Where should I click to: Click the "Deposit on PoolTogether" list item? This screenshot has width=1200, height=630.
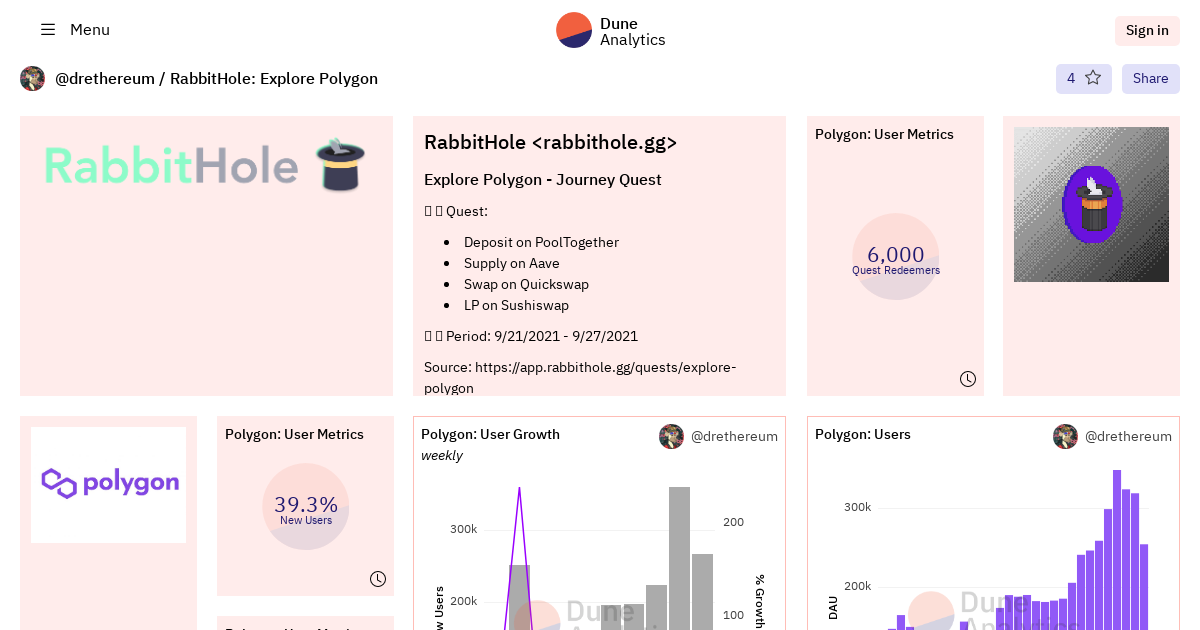click(541, 242)
